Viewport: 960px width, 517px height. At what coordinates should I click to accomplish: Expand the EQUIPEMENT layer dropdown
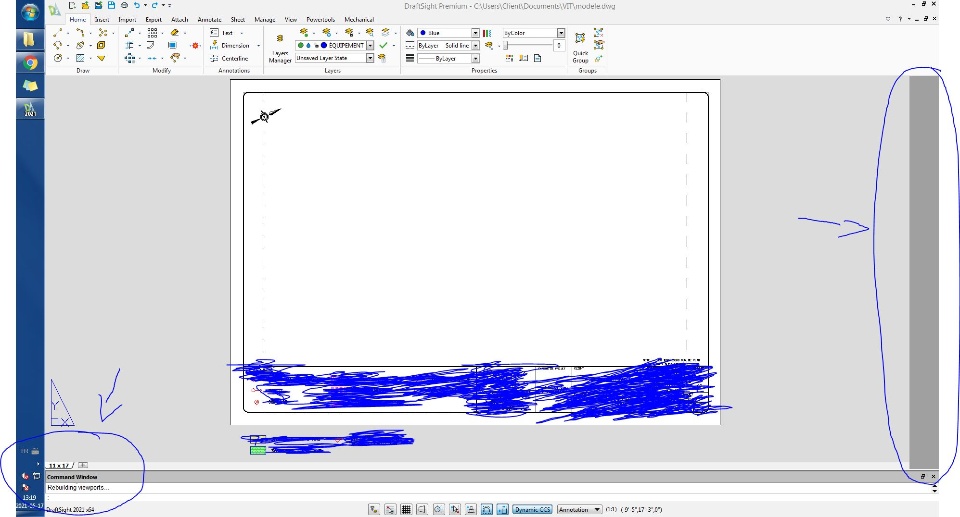[x=370, y=45]
